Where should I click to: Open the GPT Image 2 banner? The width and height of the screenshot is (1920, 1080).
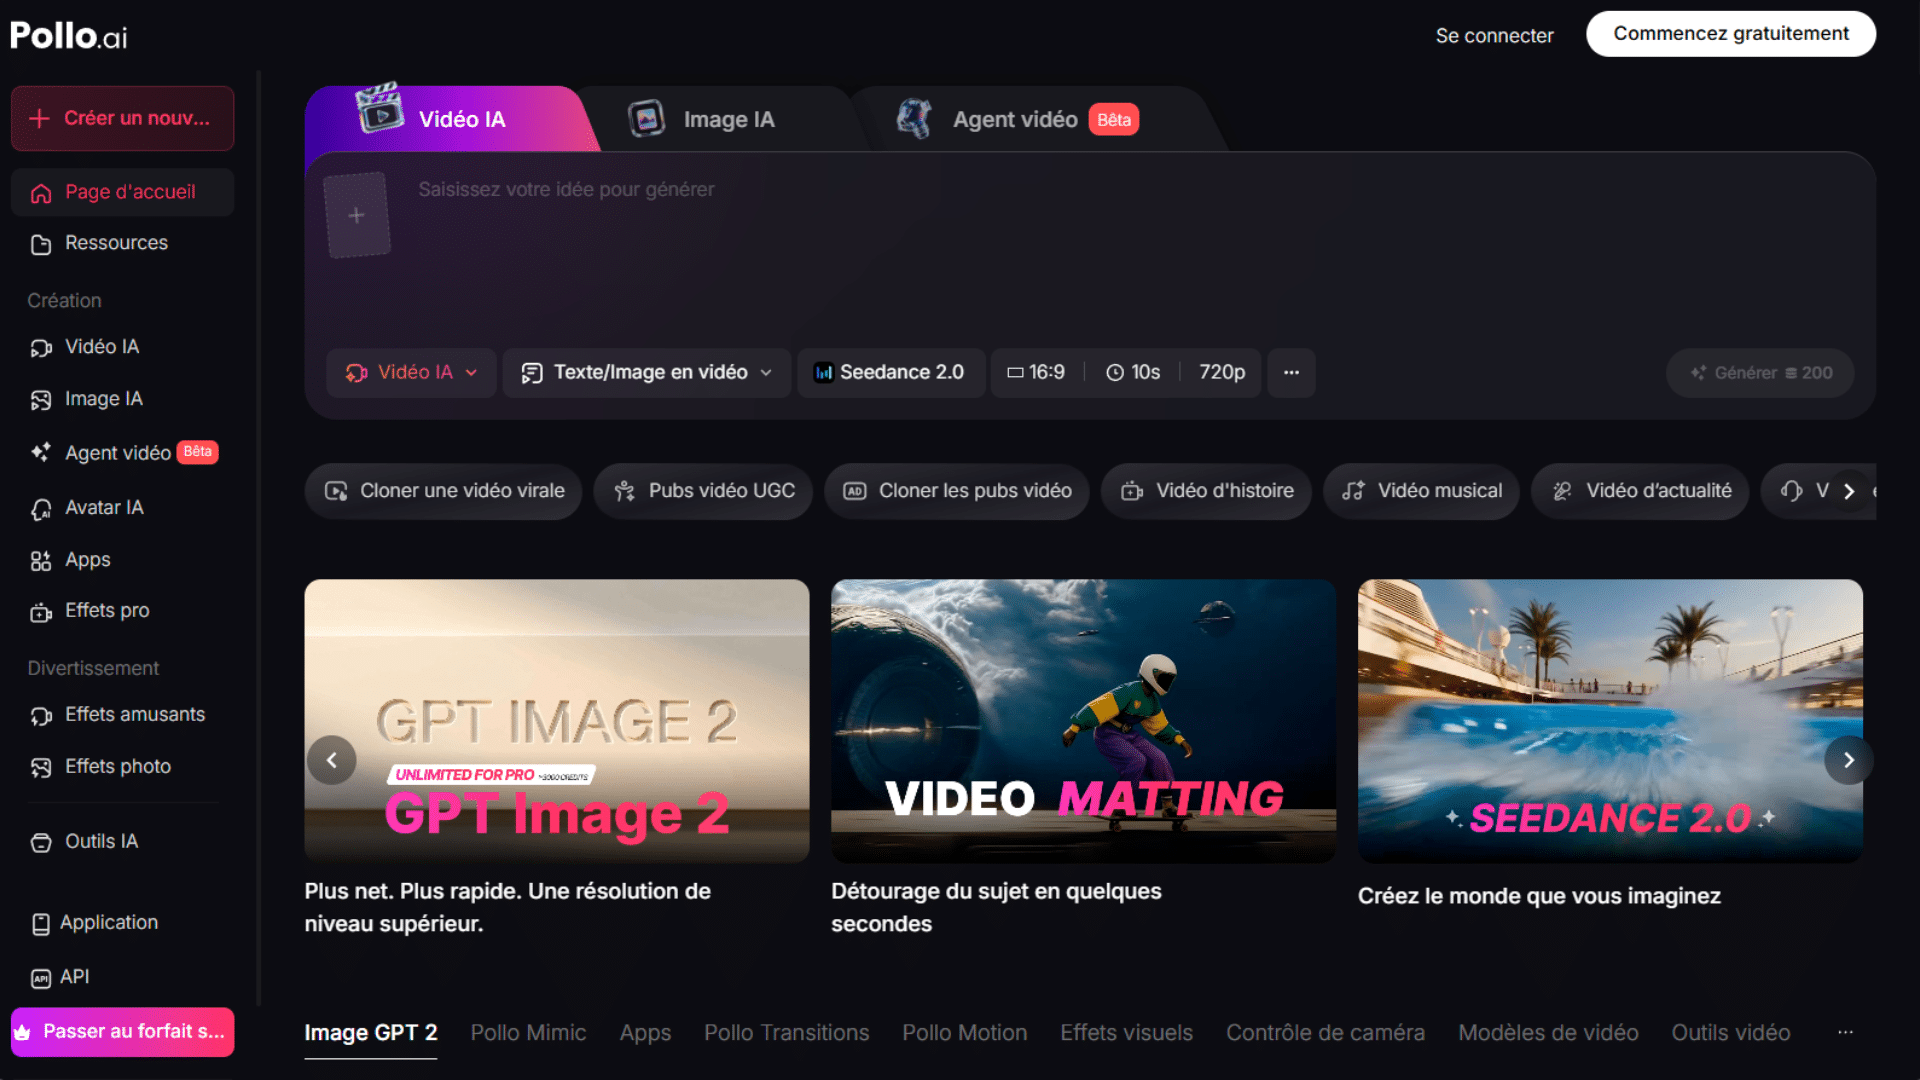point(557,721)
